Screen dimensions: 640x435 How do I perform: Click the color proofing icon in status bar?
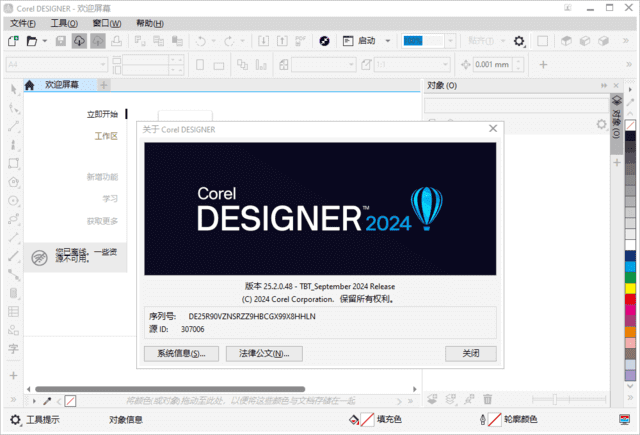[x=624, y=419]
